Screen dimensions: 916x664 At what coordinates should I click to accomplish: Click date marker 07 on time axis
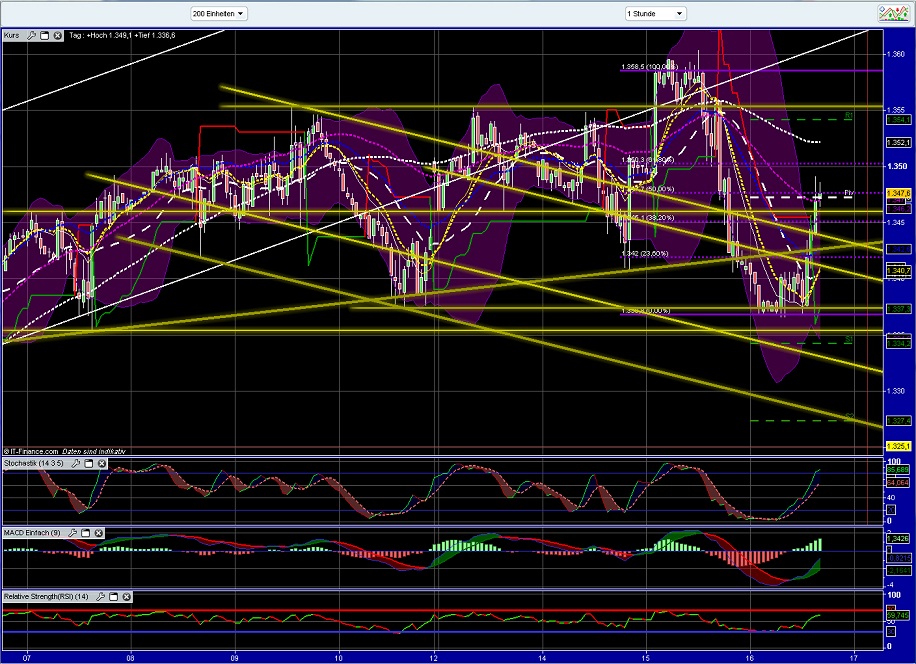(x=27, y=658)
